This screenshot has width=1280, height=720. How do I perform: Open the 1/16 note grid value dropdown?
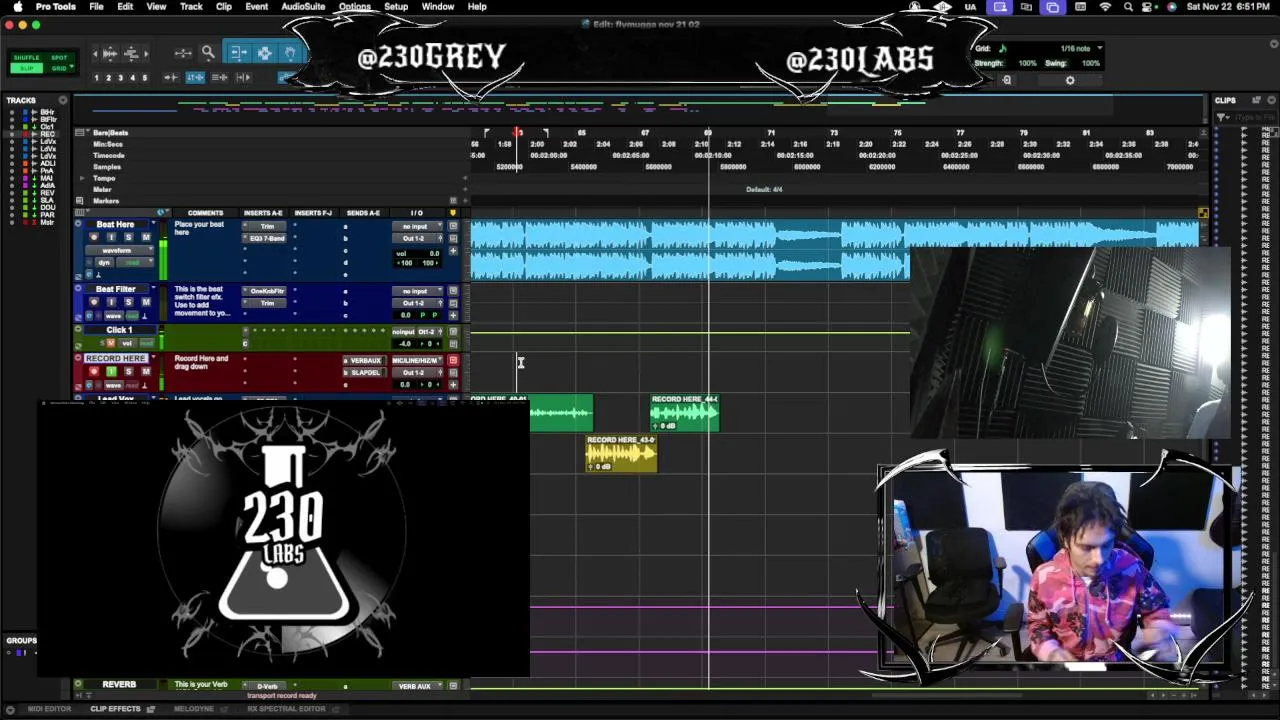tap(1081, 48)
